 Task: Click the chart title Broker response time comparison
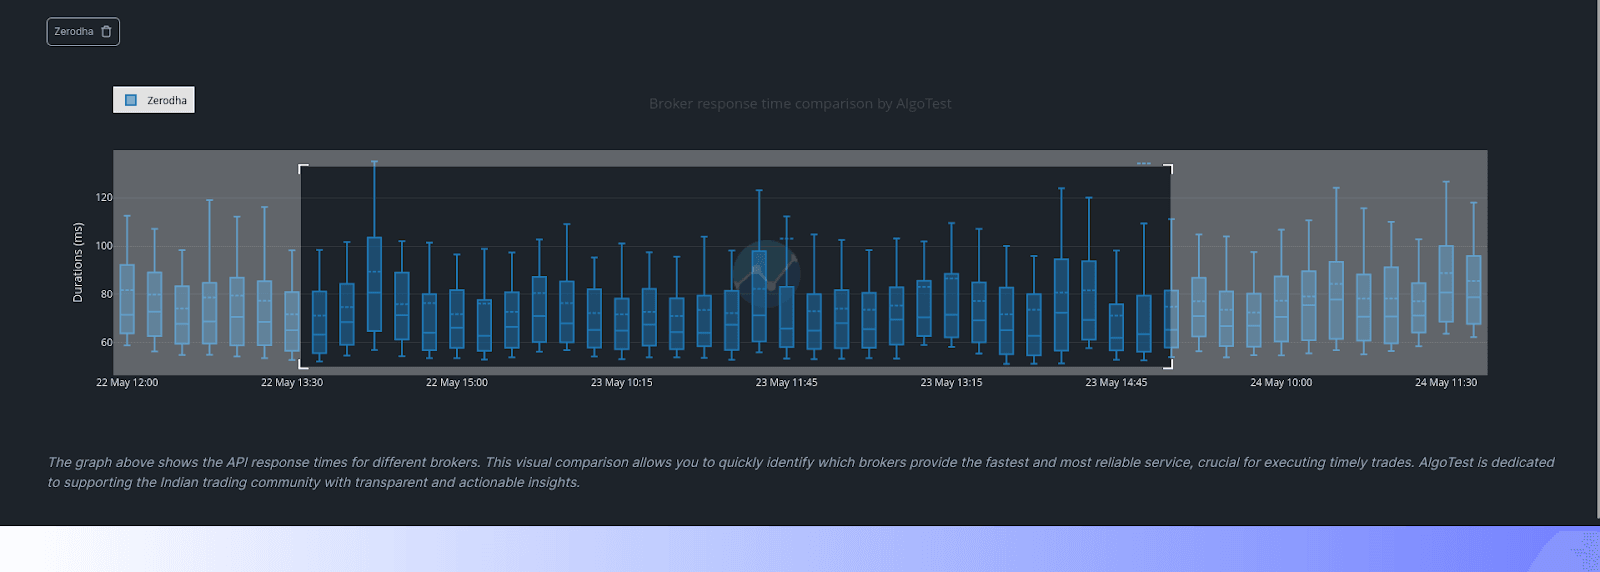tap(800, 104)
